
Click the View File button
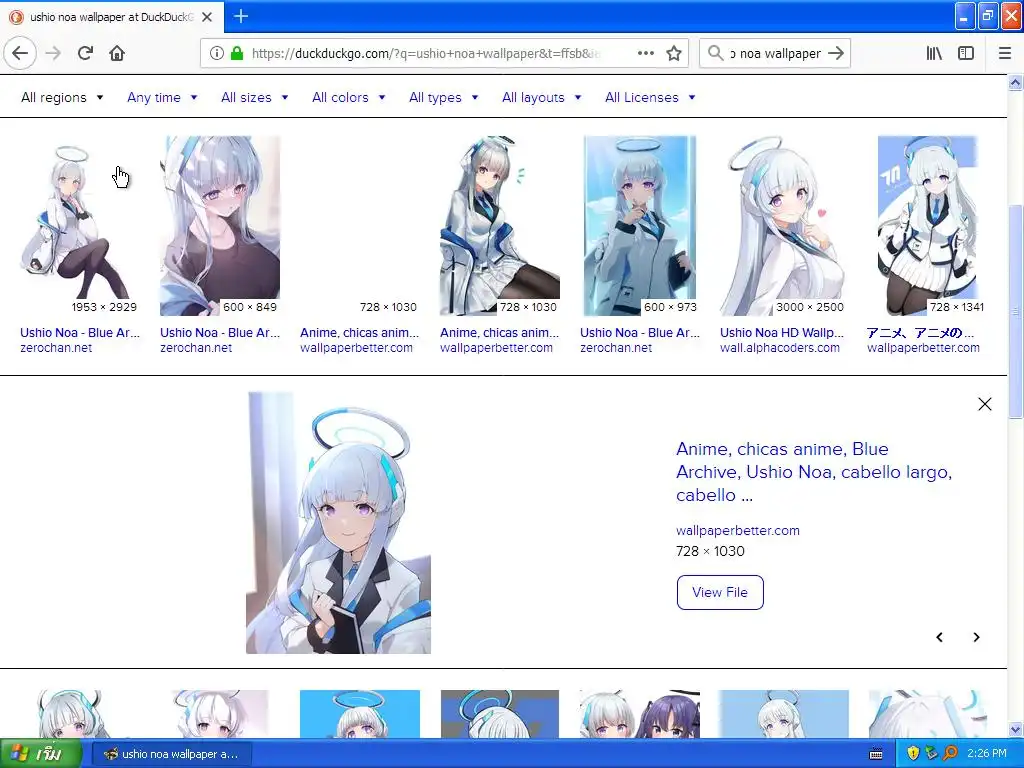[720, 592]
